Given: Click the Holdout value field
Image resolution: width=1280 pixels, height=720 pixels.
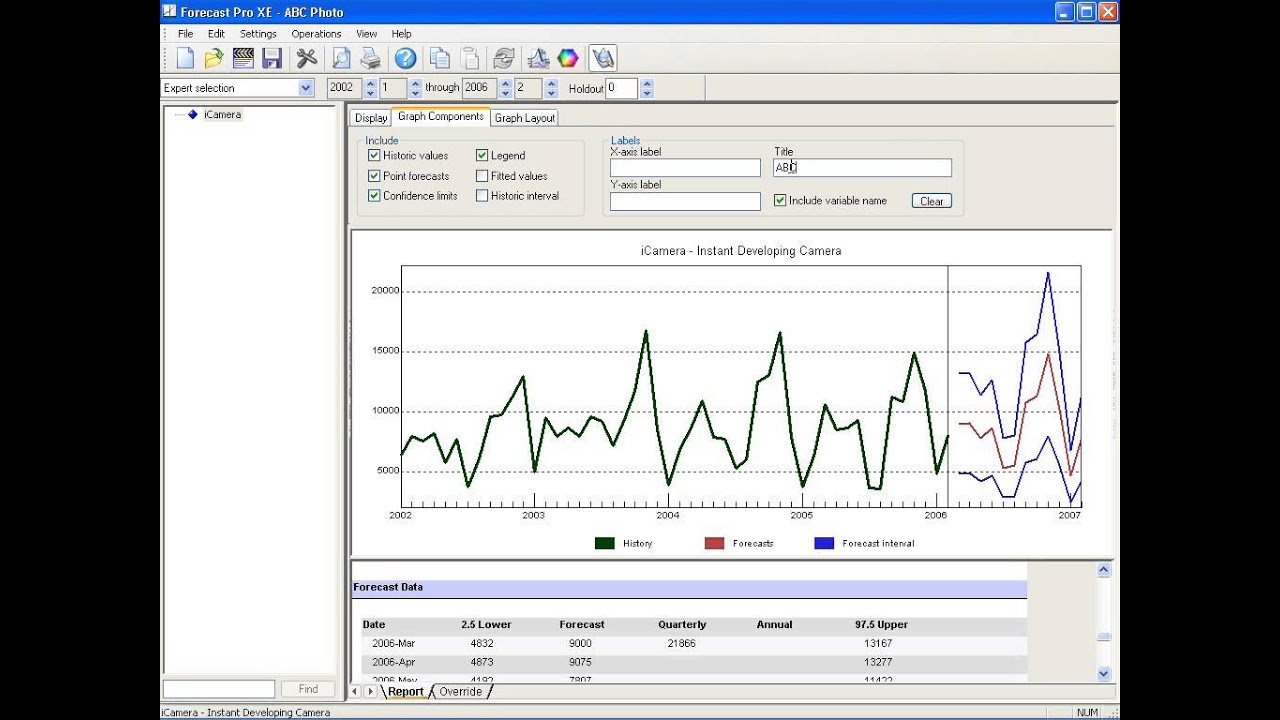Looking at the screenshot, I should [x=622, y=88].
